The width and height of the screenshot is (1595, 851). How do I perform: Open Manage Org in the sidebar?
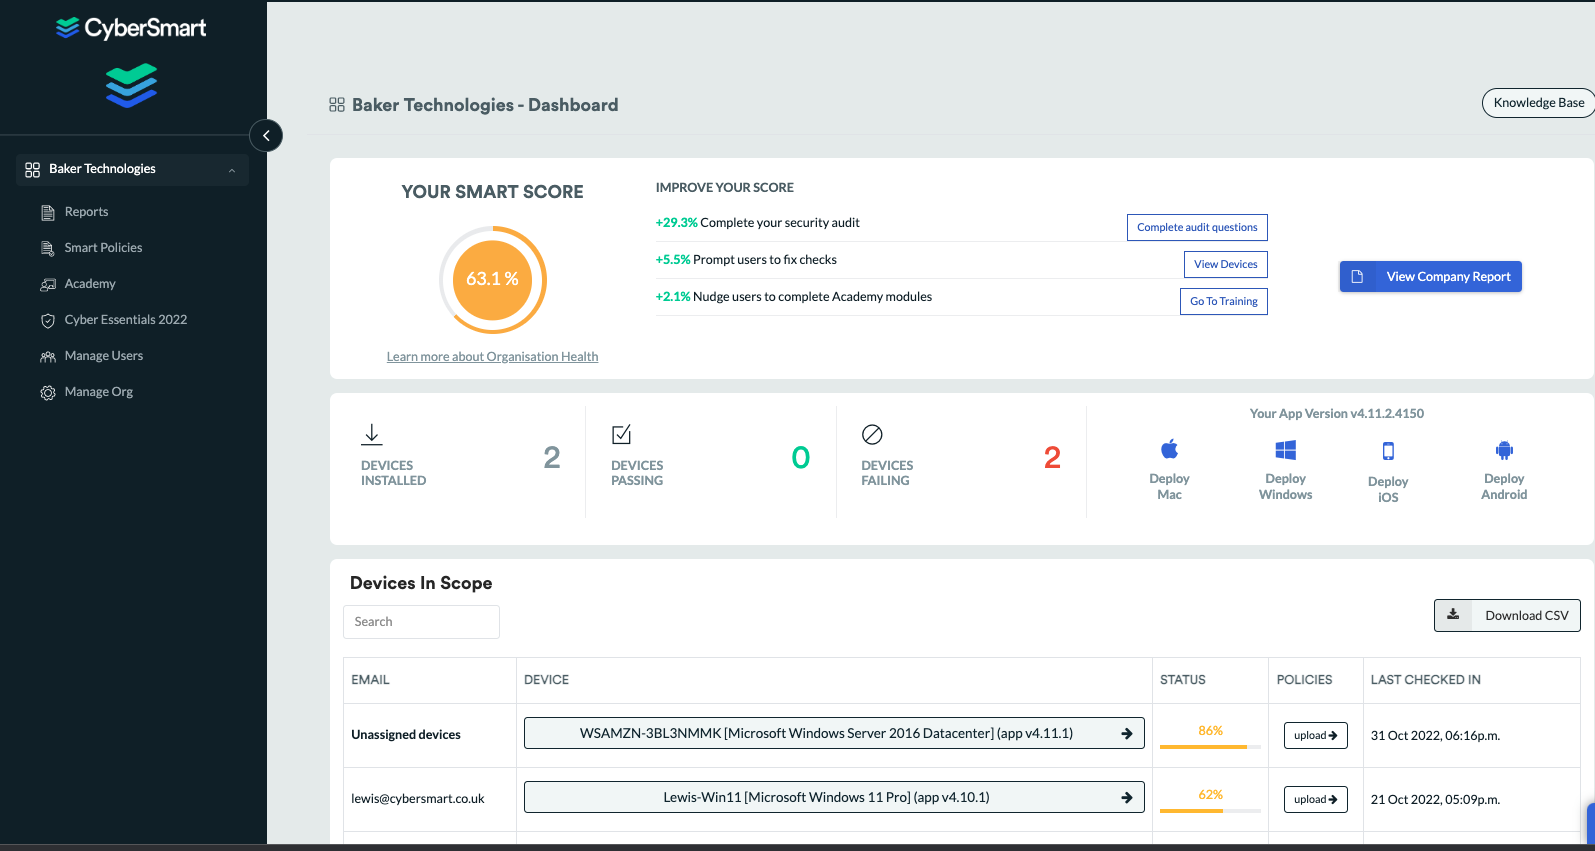[98, 392]
